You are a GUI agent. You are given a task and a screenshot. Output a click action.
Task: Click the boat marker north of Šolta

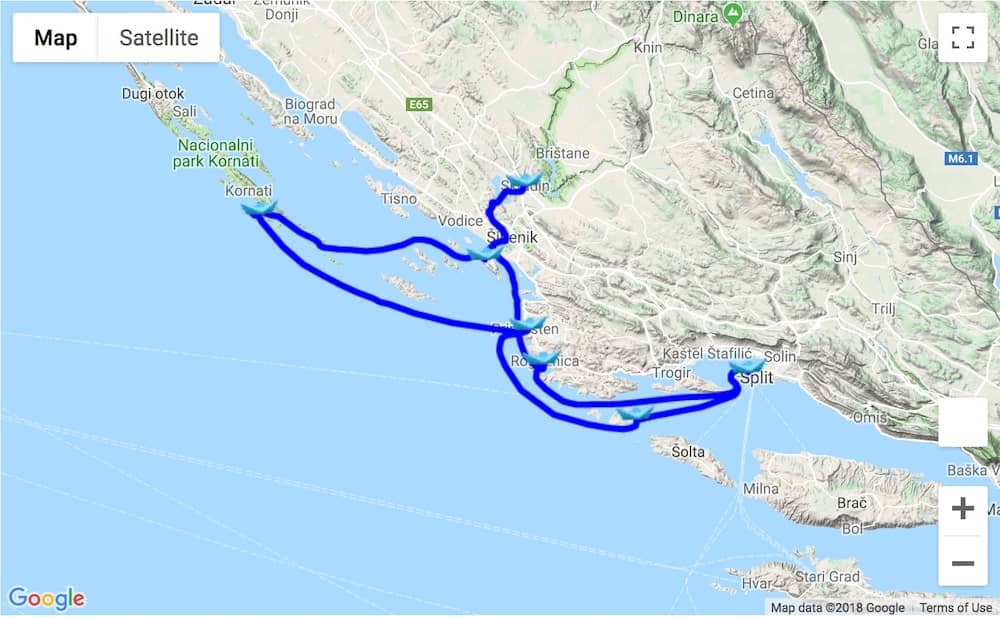(635, 413)
